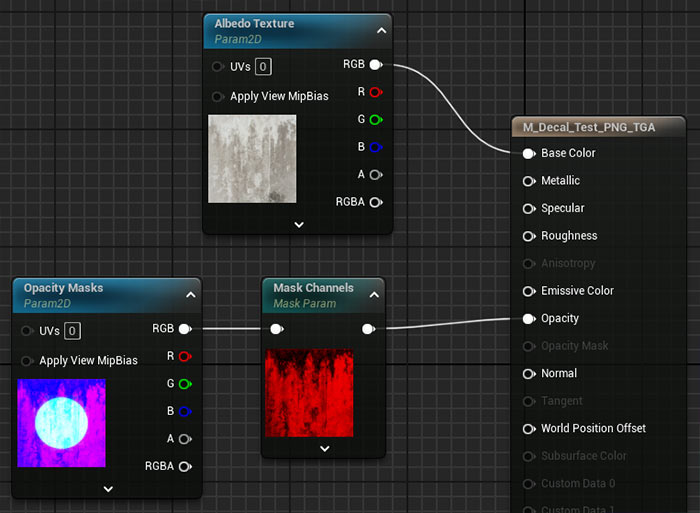Click the Opacity input pin on material node

coord(528,319)
